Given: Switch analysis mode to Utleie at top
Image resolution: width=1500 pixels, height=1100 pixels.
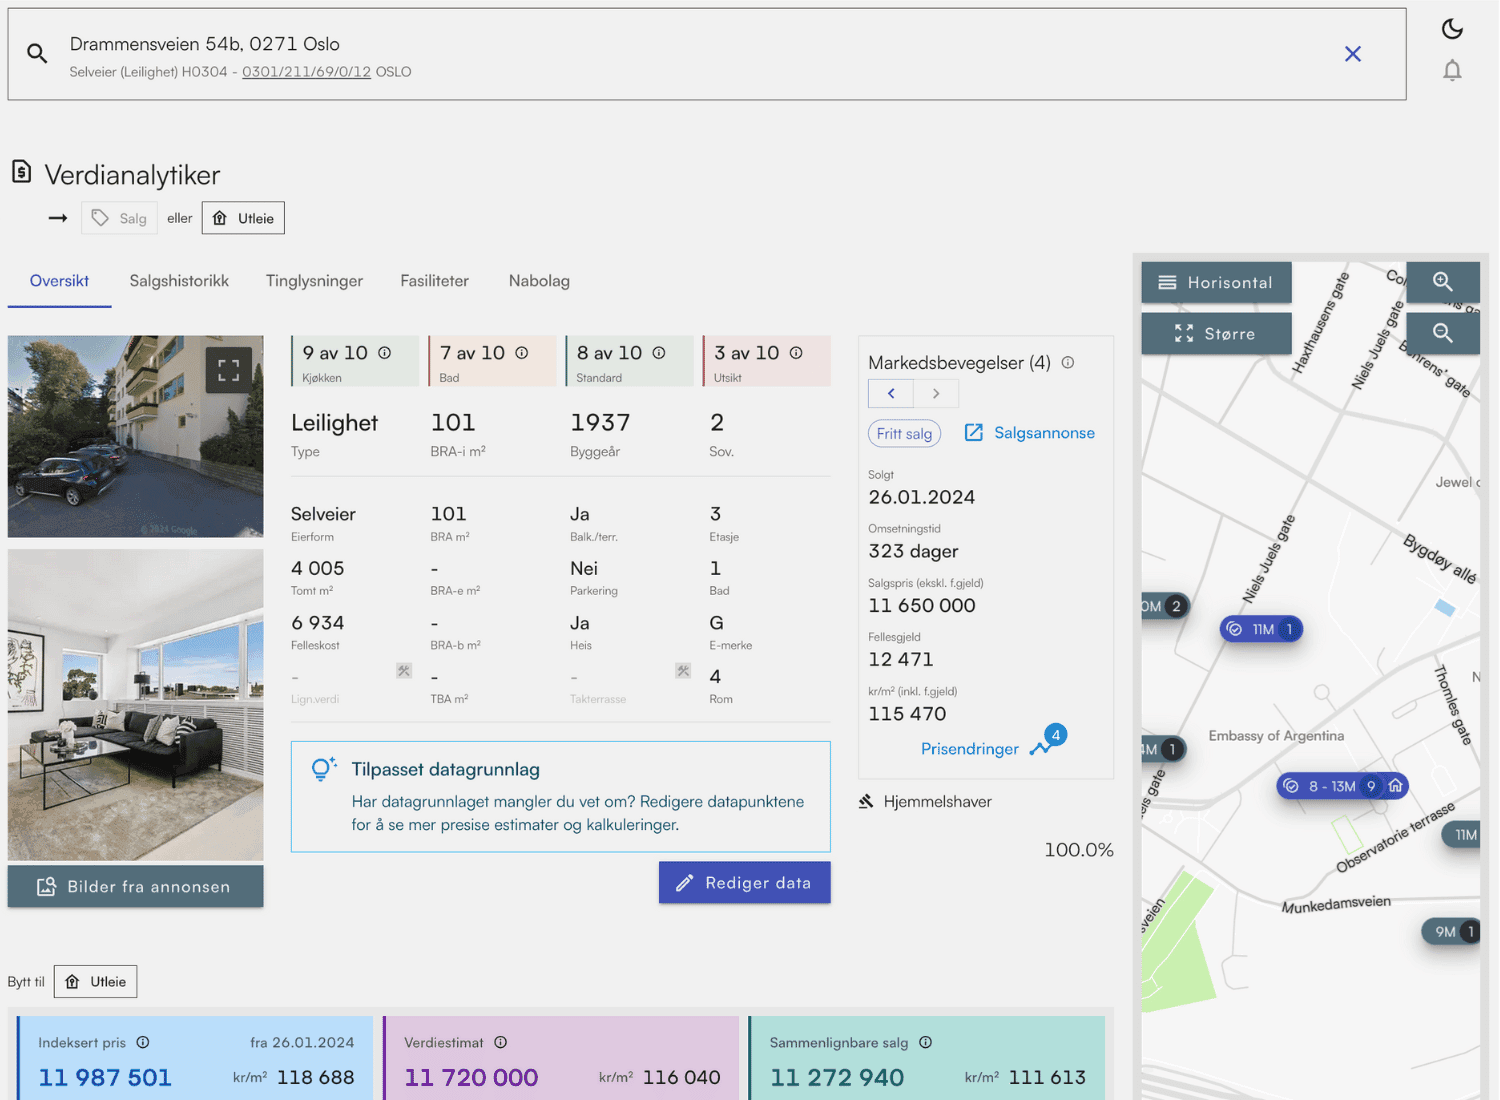Looking at the screenshot, I should pyautogui.click(x=243, y=218).
